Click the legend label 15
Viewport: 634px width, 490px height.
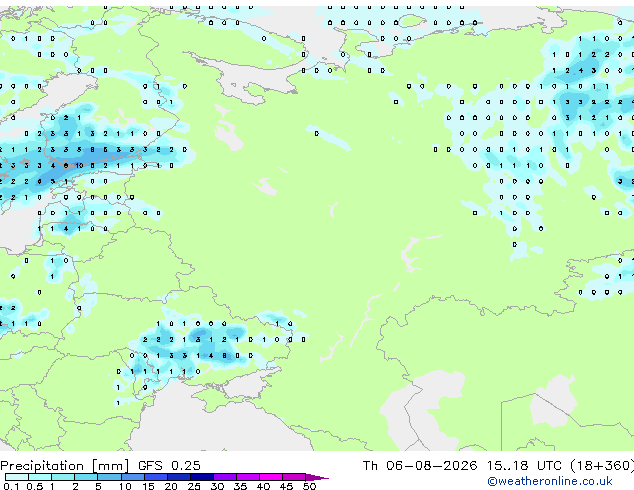point(148,486)
